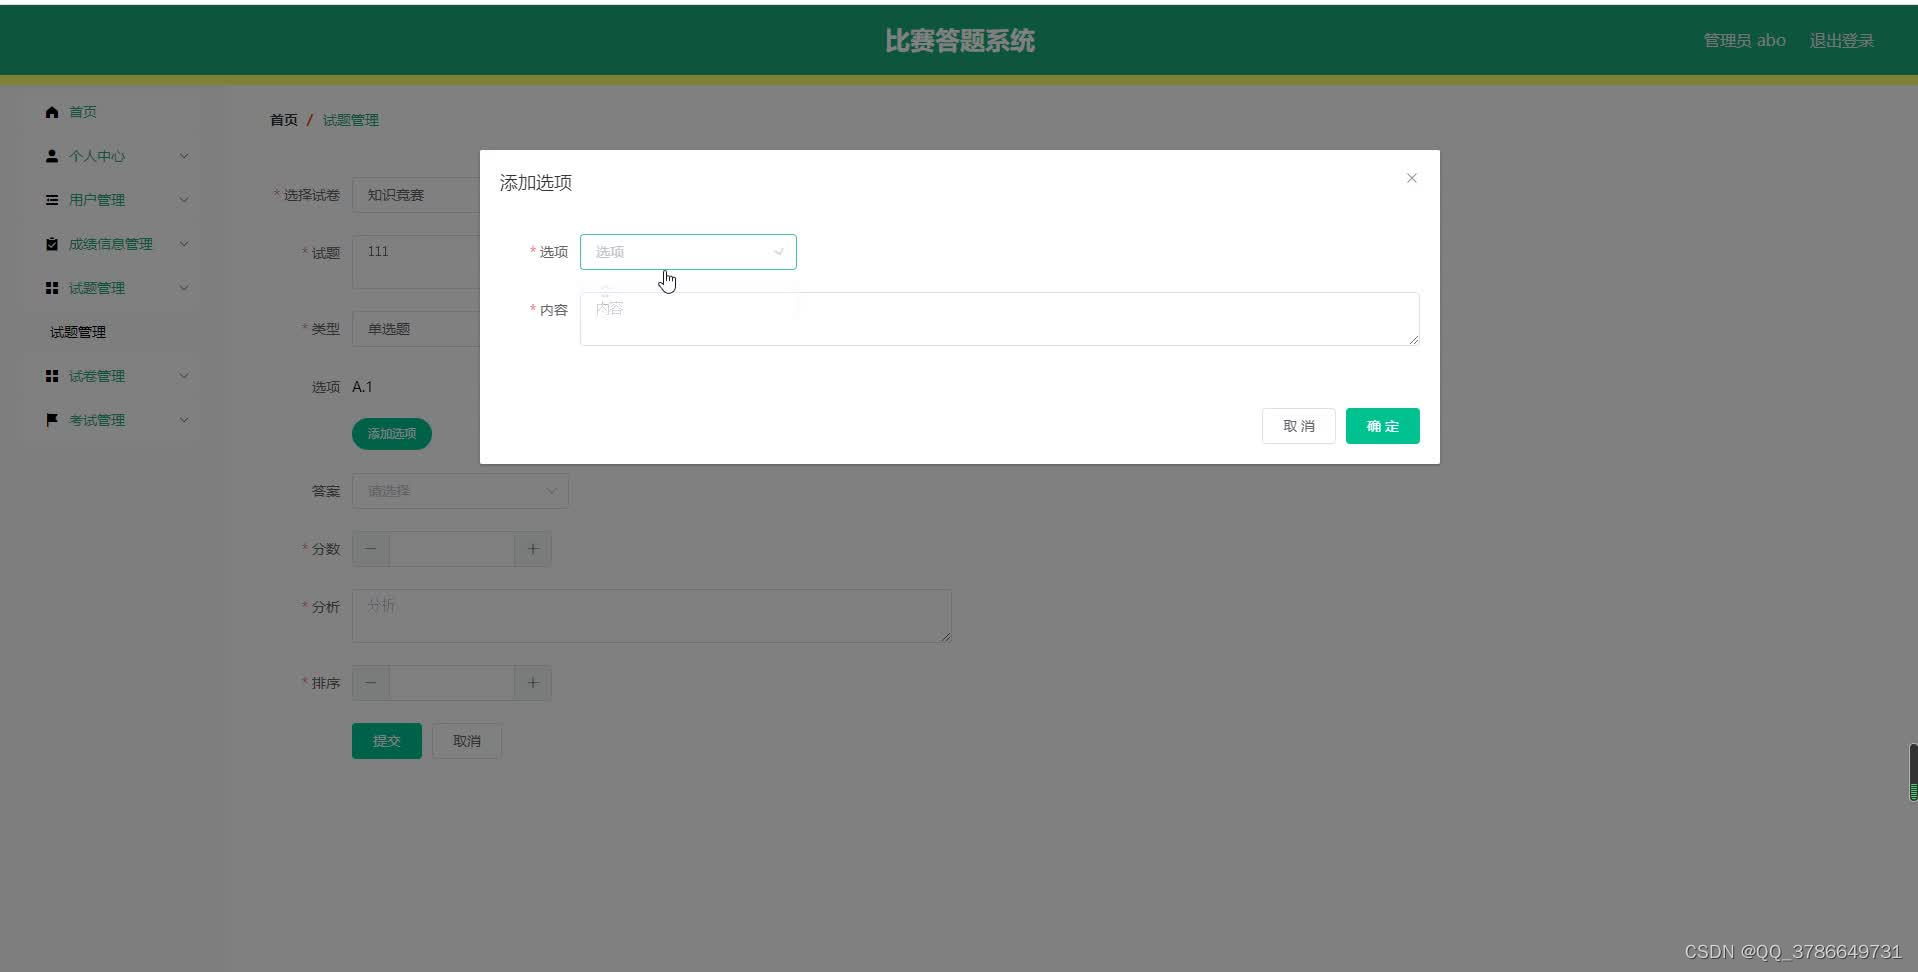Screen dimensions: 1918x972
Task: Click the 试题 field containing 111
Action: [416, 262]
